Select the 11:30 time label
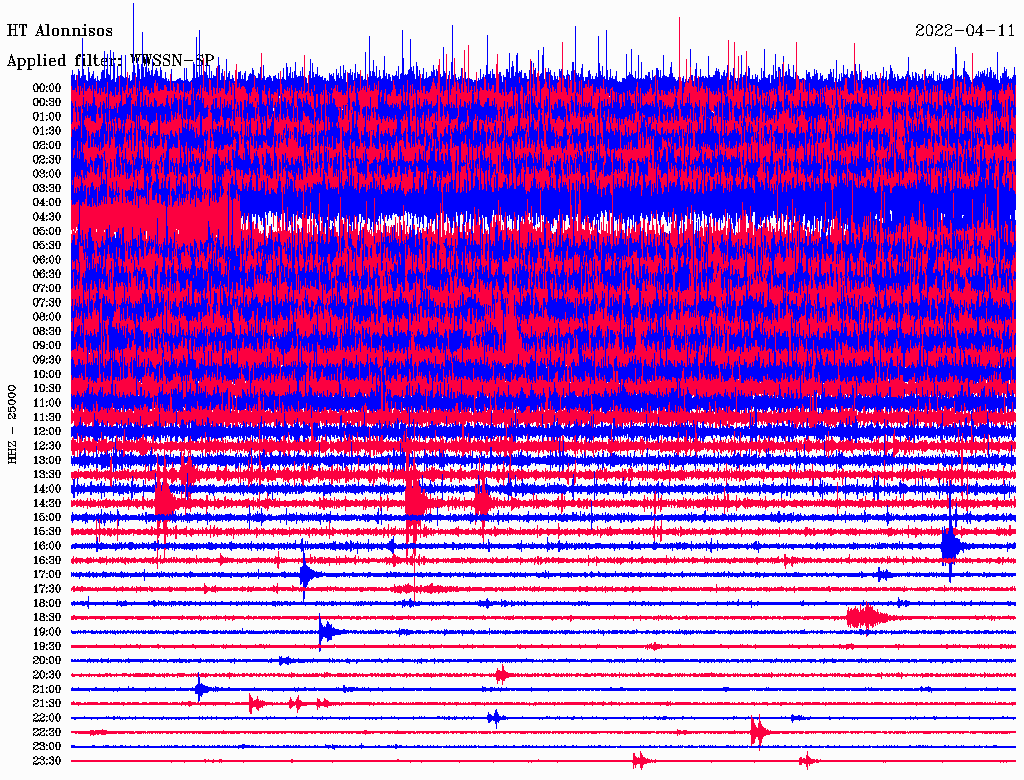This screenshot has width=1024, height=780. (x=47, y=417)
